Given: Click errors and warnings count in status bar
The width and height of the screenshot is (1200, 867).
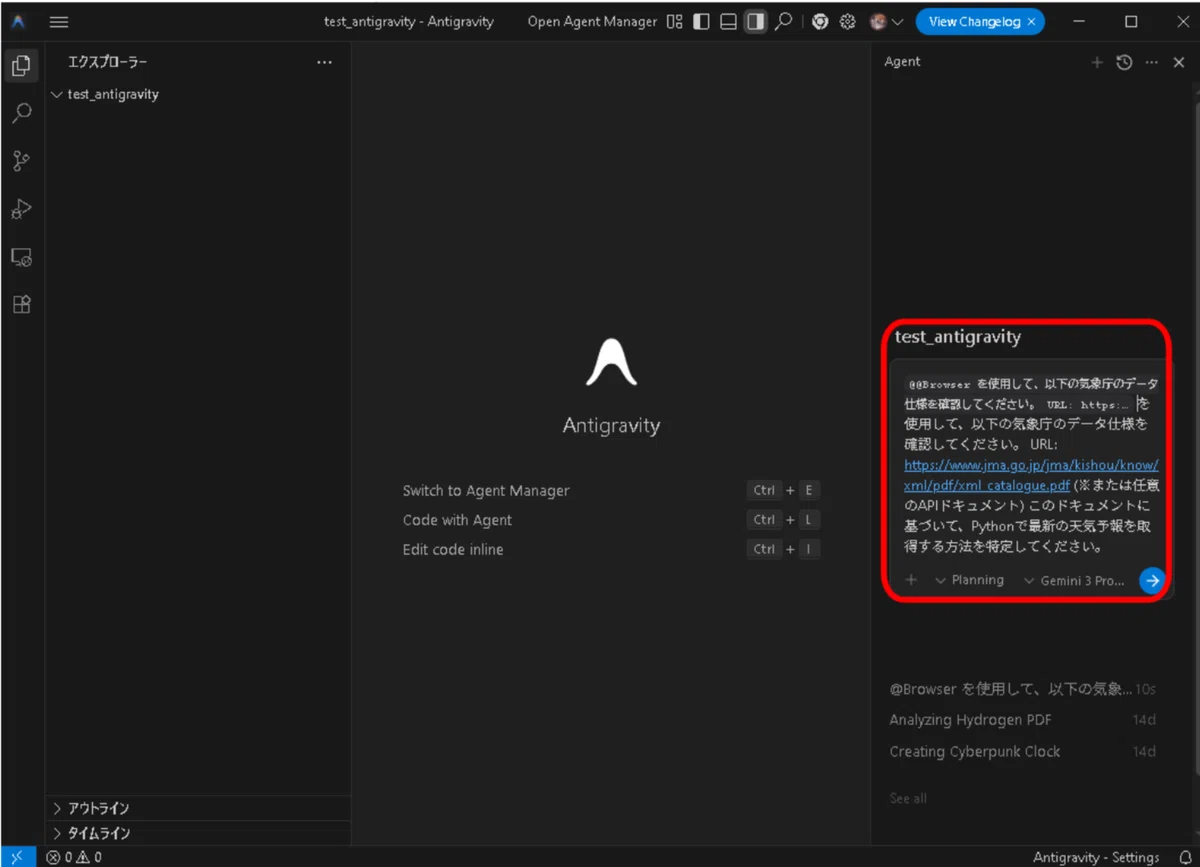Looking at the screenshot, I should tap(74, 857).
